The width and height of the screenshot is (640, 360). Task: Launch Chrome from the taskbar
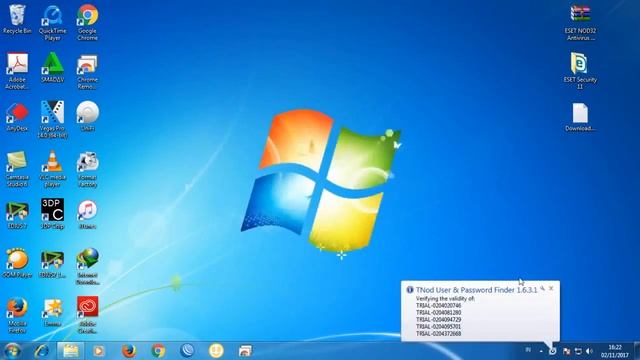click(158, 351)
